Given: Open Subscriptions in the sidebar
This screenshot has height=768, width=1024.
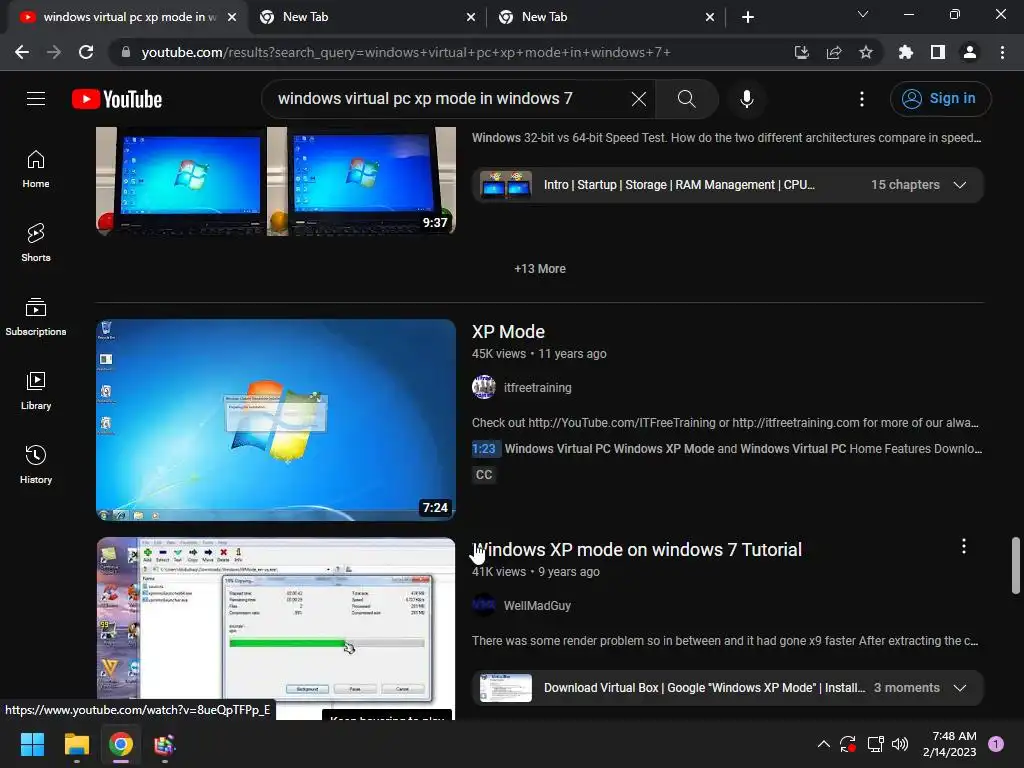Looking at the screenshot, I should tap(36, 317).
